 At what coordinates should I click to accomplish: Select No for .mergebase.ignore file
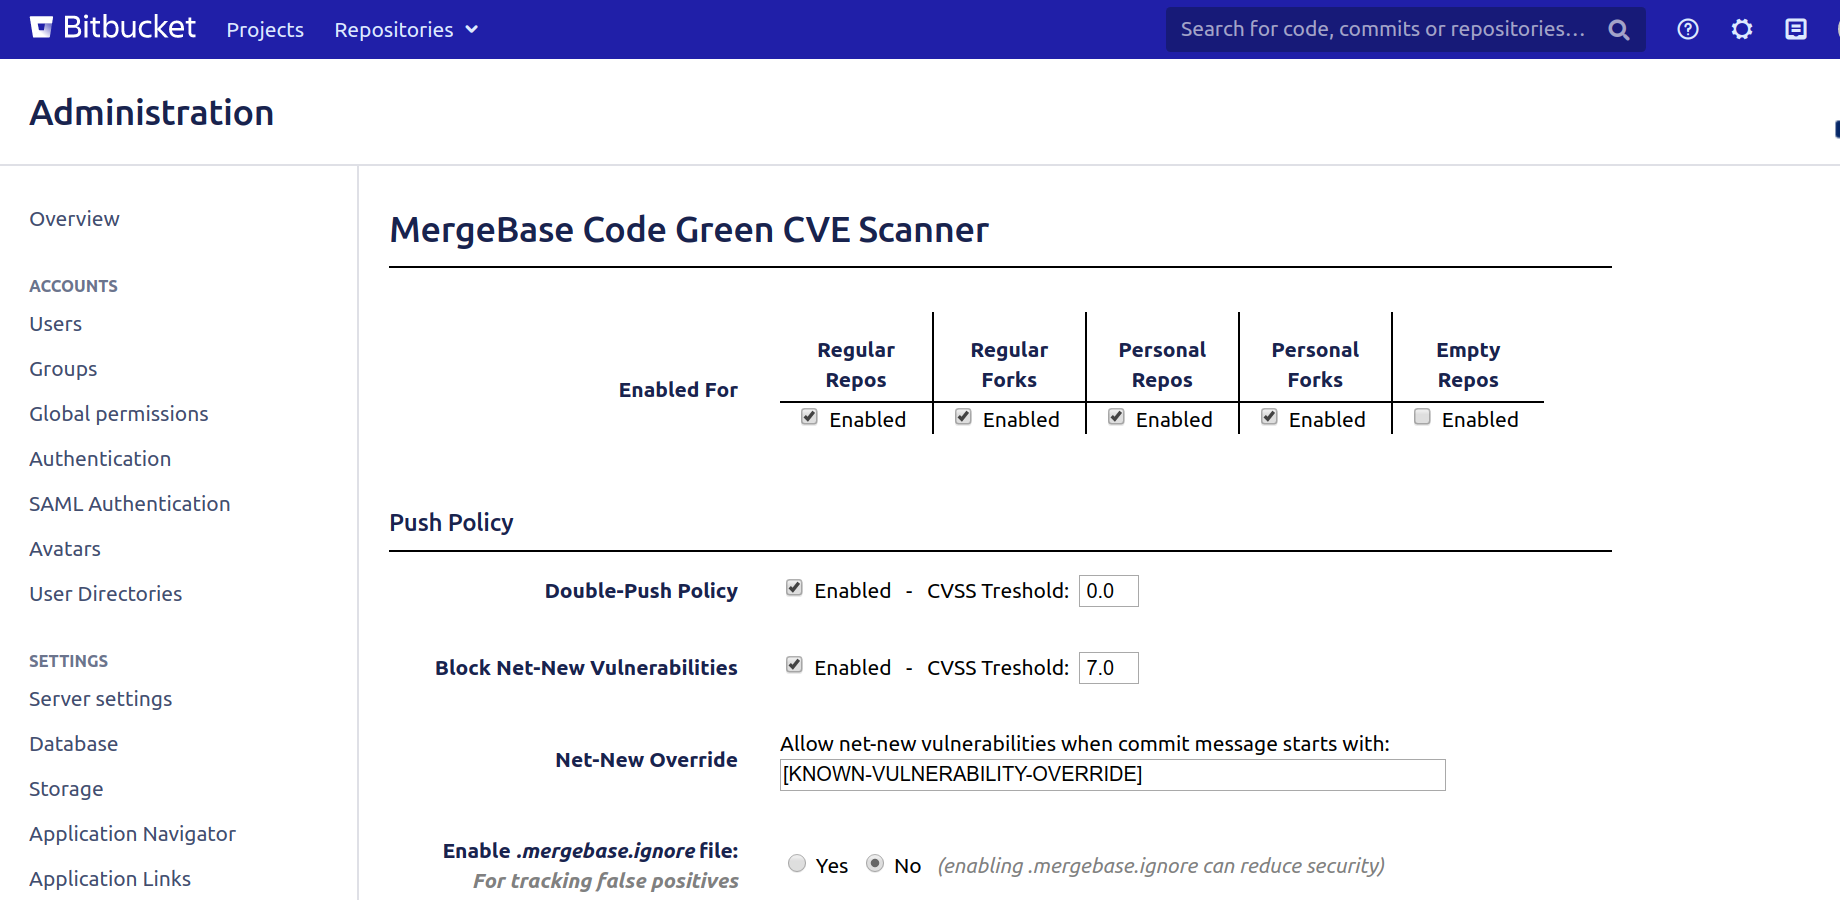875,863
